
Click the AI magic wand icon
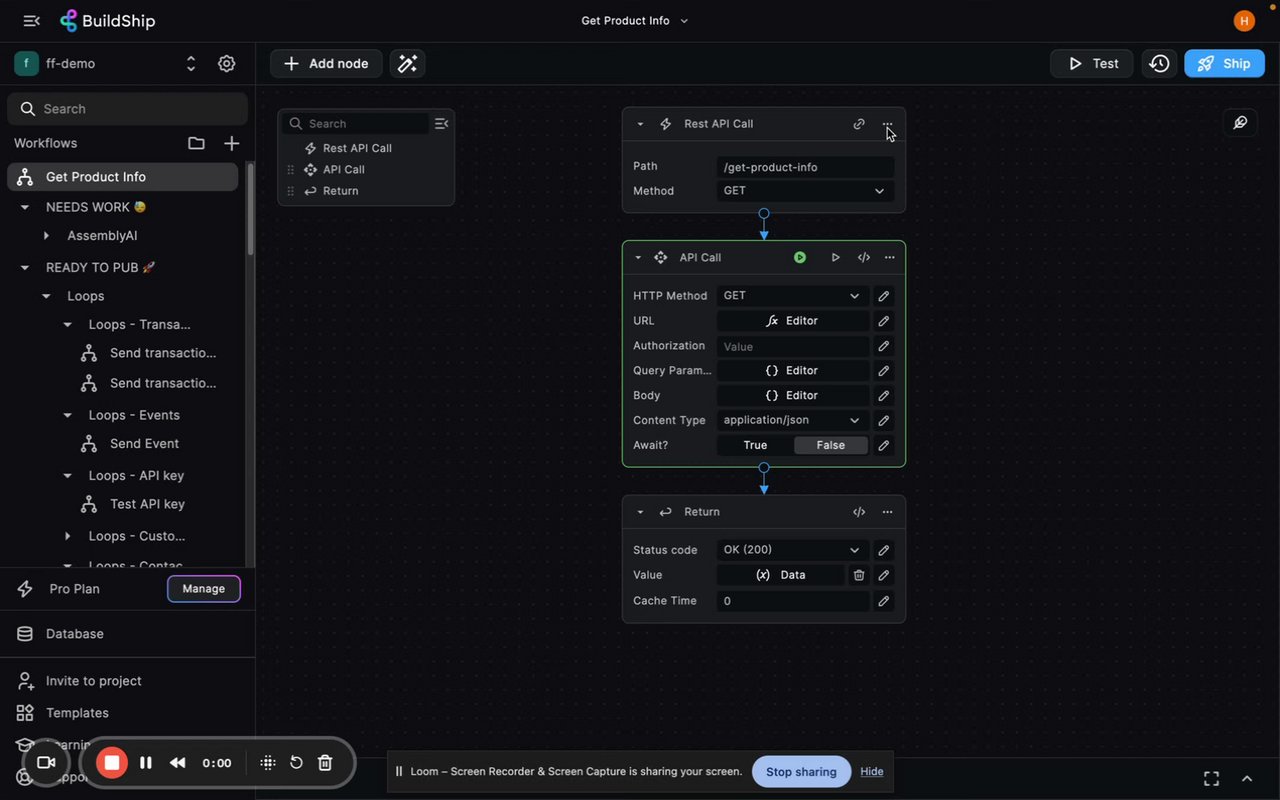(407, 64)
